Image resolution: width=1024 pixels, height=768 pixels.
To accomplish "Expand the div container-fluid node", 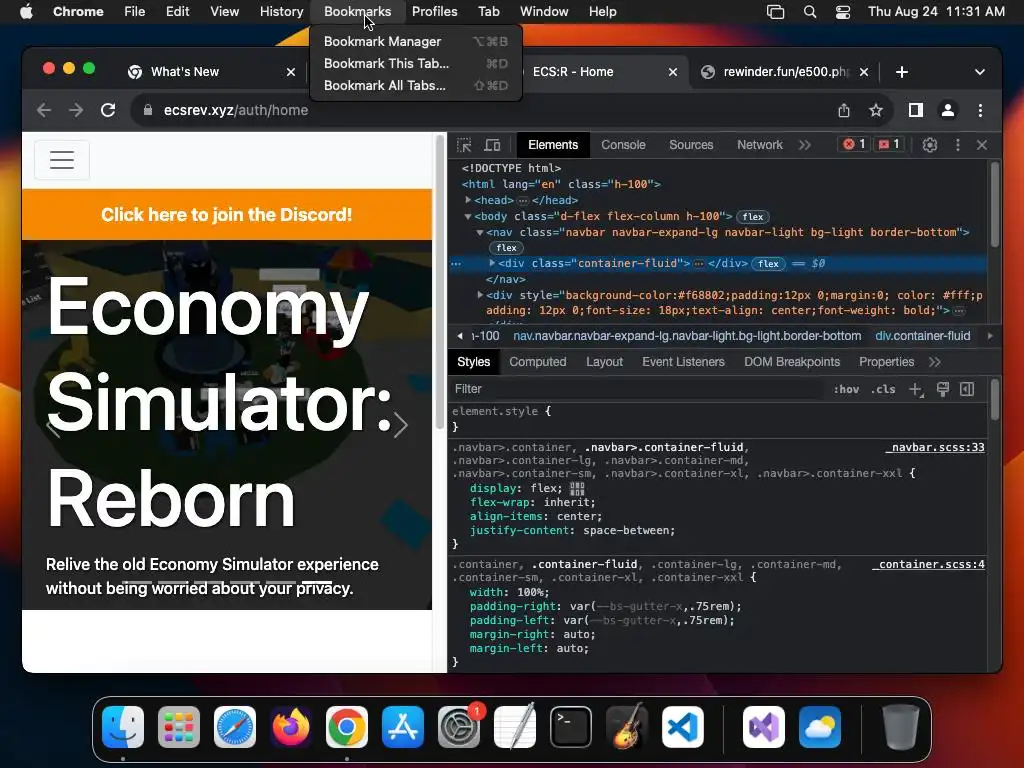I will [492, 263].
